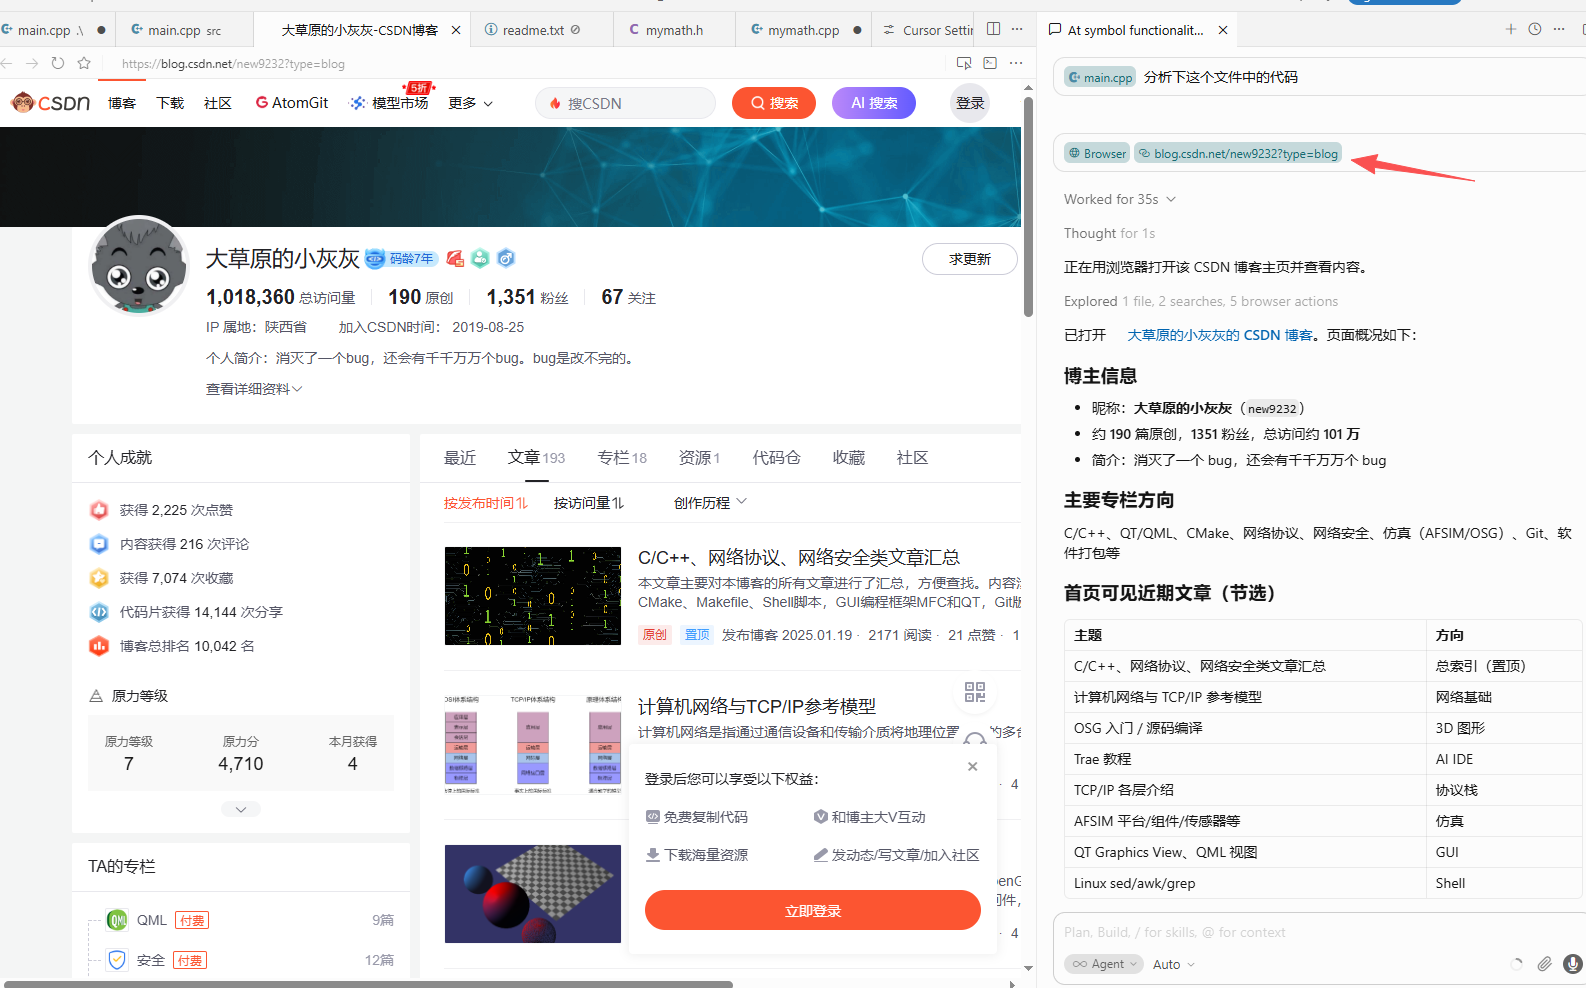Open 模型市场 in CSDN navigation

tap(390, 103)
